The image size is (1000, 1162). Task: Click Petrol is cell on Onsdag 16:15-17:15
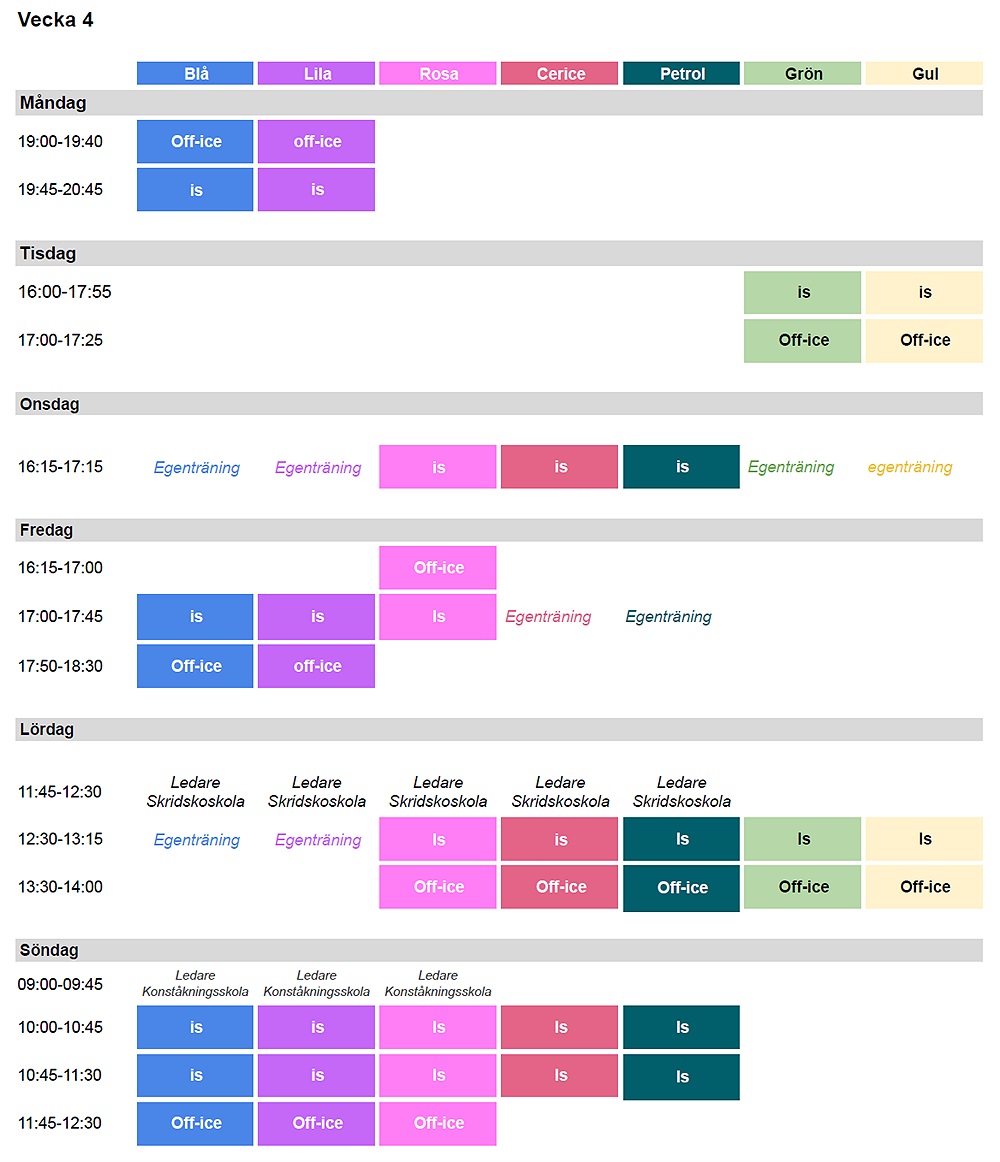click(681, 467)
